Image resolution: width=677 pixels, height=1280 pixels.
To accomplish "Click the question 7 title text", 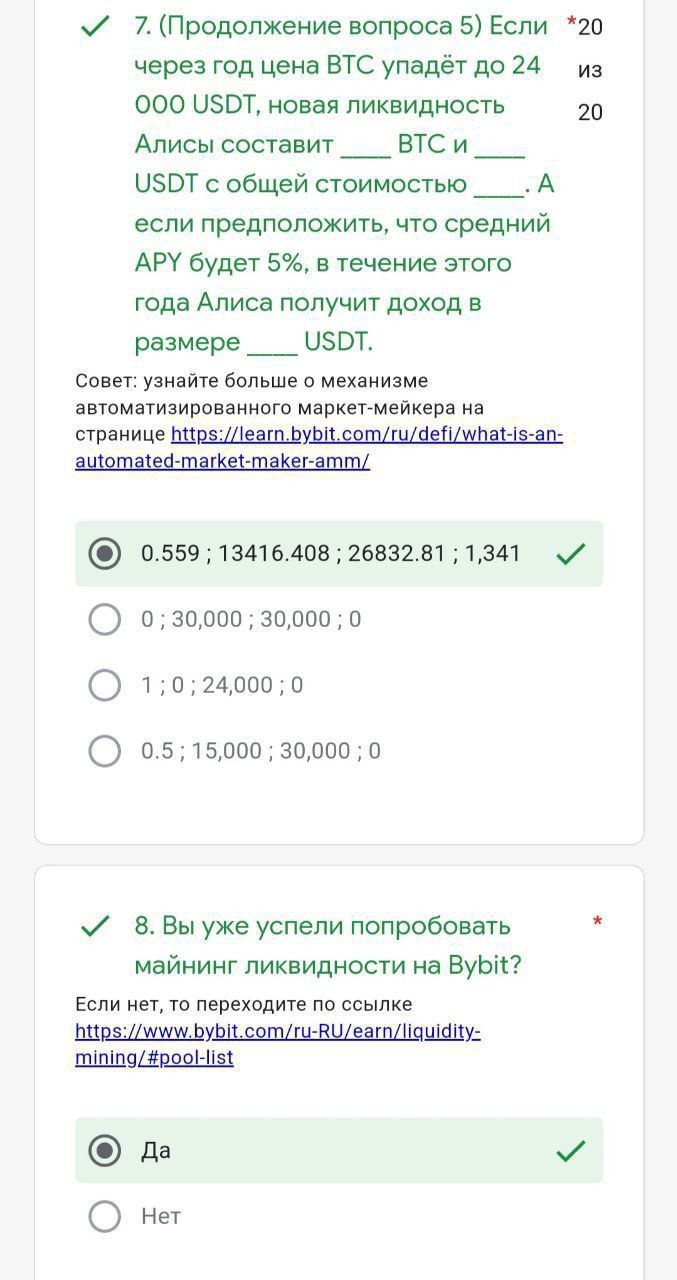I will (340, 183).
